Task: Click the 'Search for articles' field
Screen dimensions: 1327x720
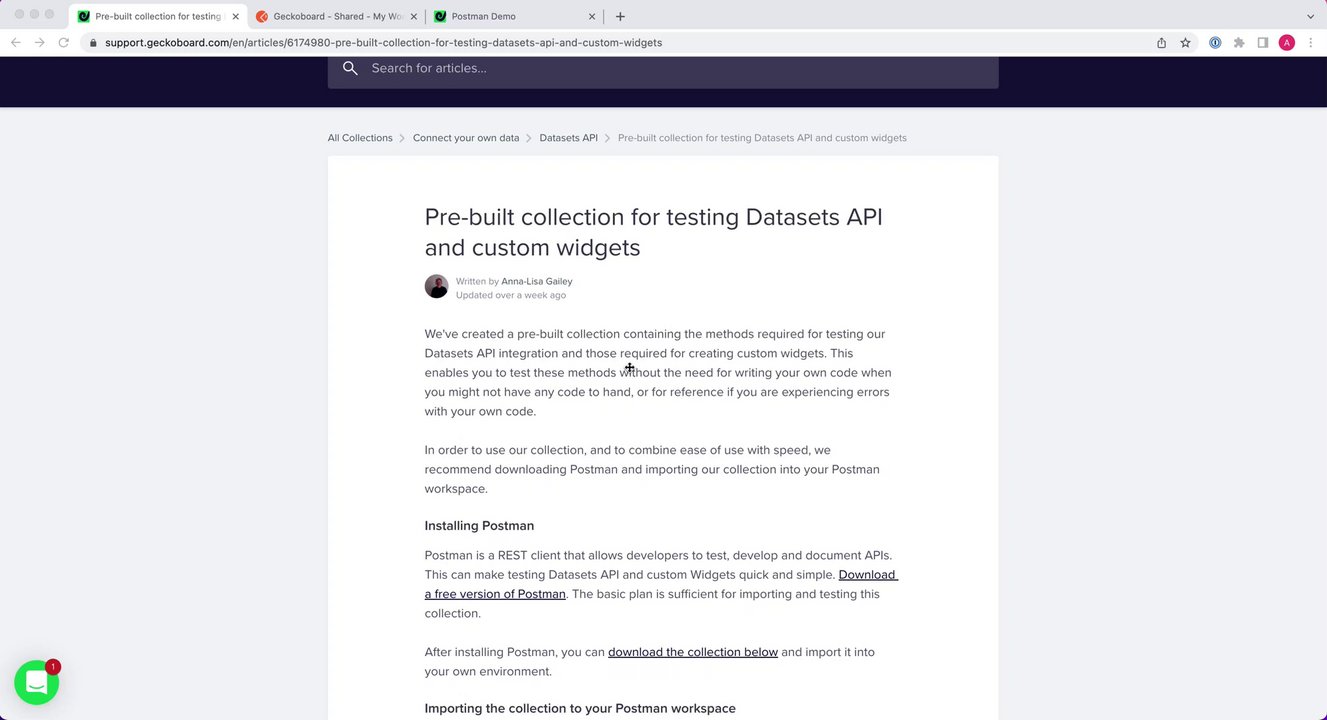Action: (x=670, y=68)
